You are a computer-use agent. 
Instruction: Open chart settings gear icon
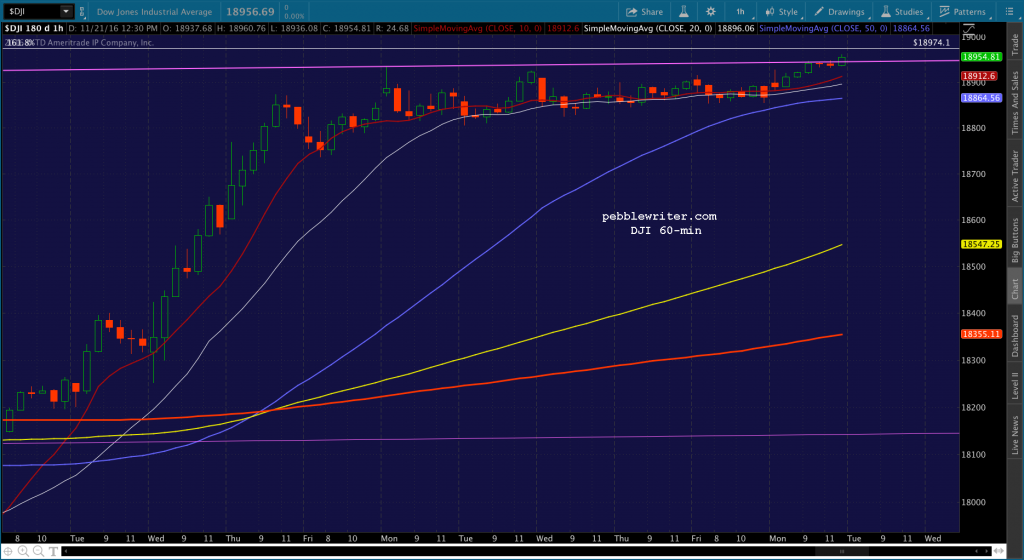point(711,12)
